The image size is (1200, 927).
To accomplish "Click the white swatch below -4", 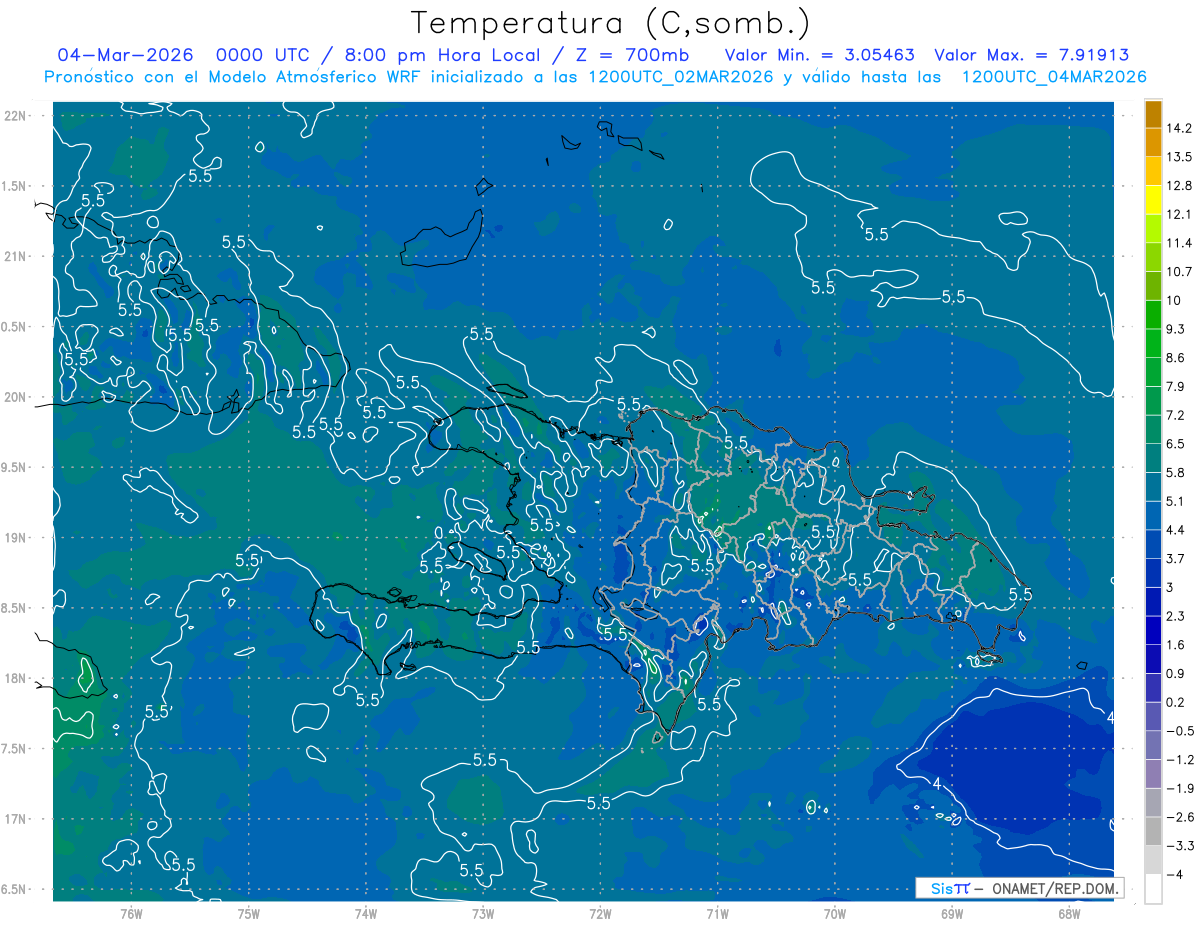I will click(1153, 888).
